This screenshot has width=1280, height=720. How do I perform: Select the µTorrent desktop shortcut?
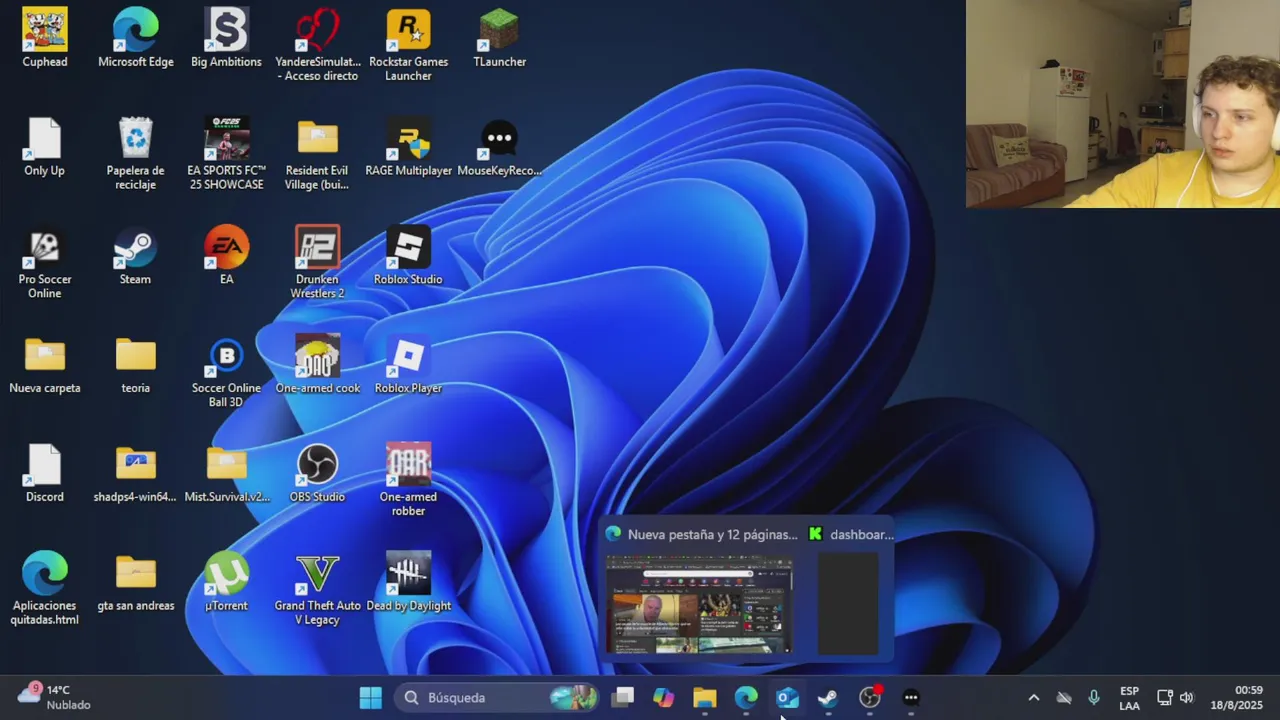click(226, 583)
